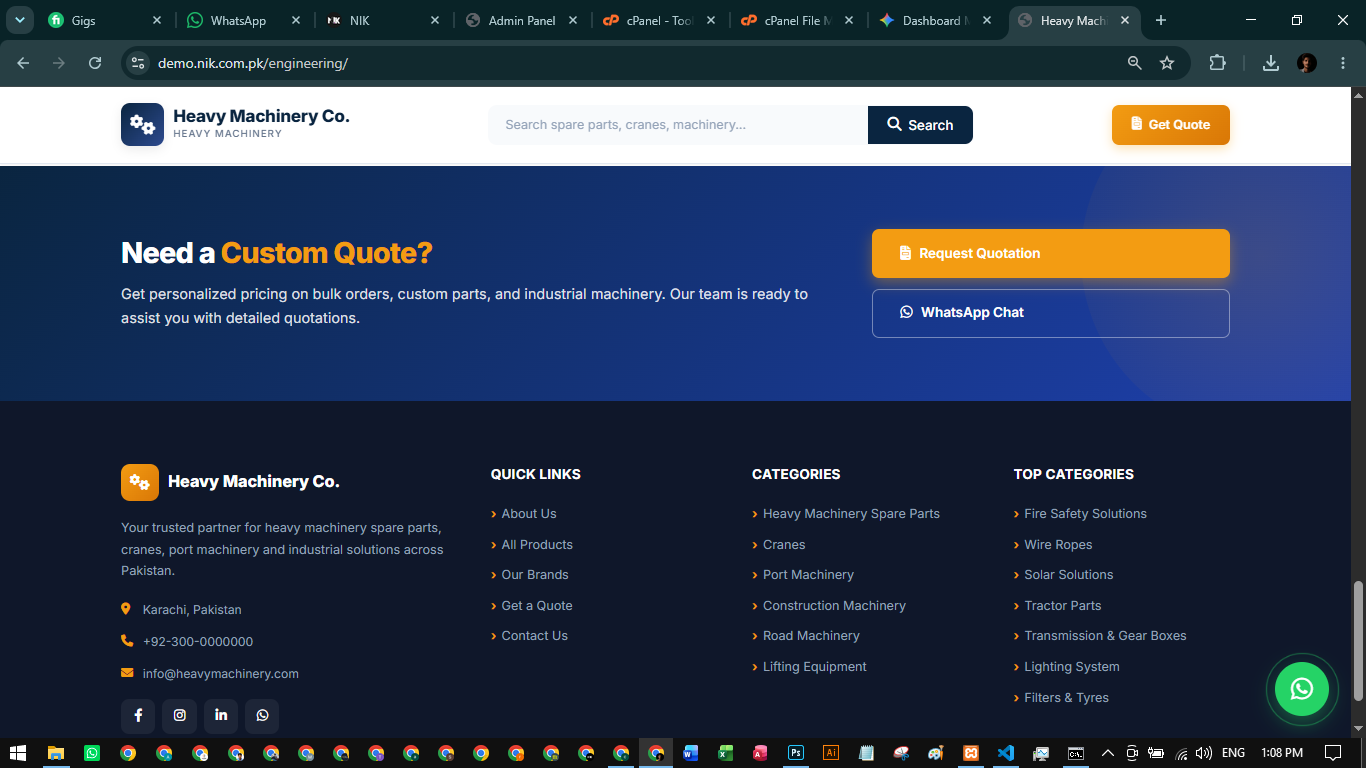1366x768 pixels.
Task: Click the Facebook icon in footer
Action: pyautogui.click(x=138, y=715)
